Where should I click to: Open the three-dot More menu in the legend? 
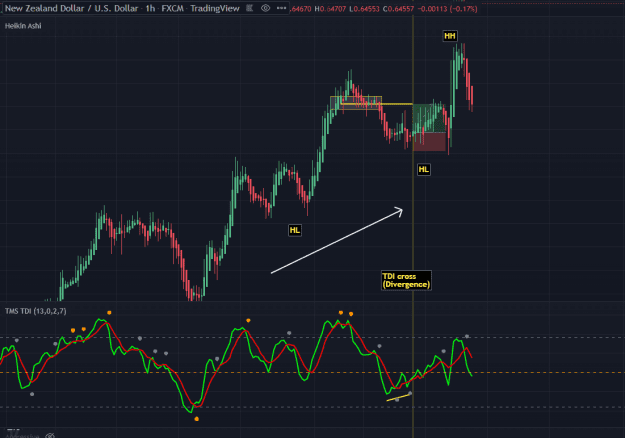(x=281, y=8)
